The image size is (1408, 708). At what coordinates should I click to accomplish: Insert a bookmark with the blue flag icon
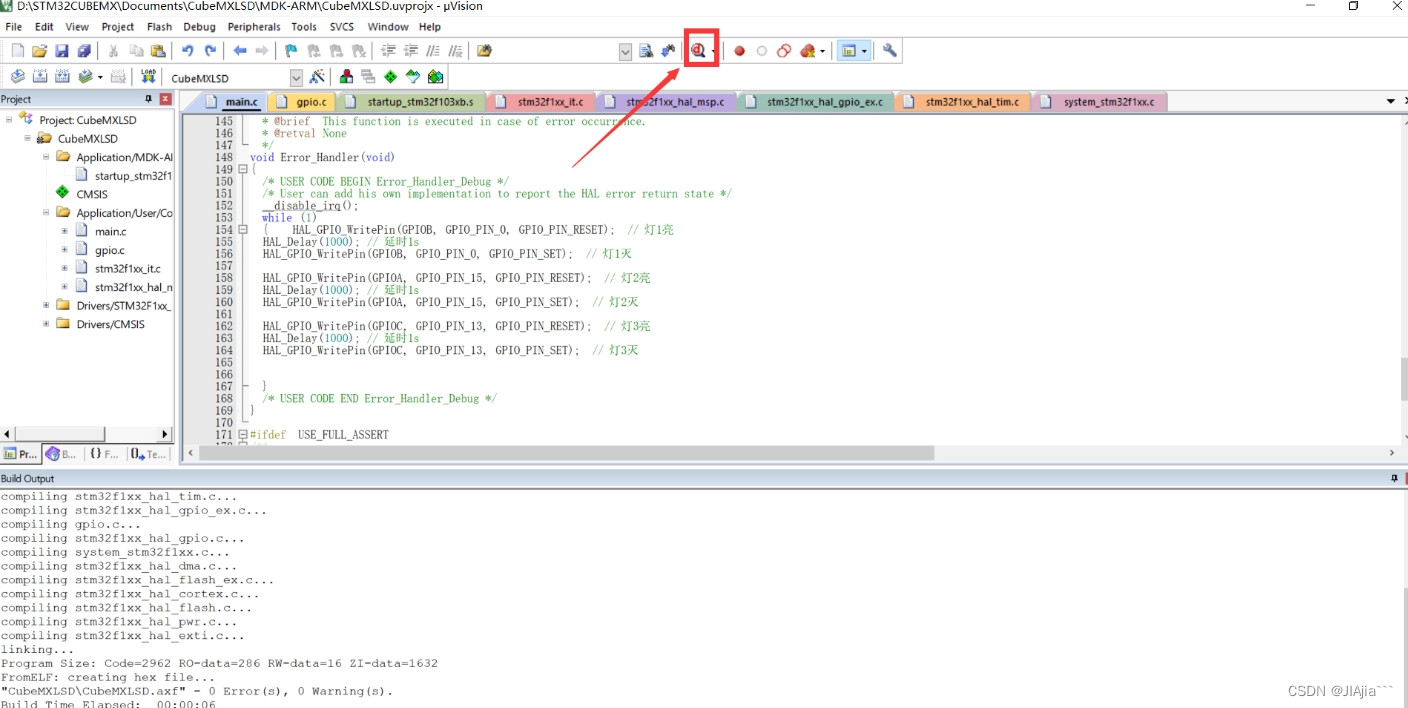291,51
